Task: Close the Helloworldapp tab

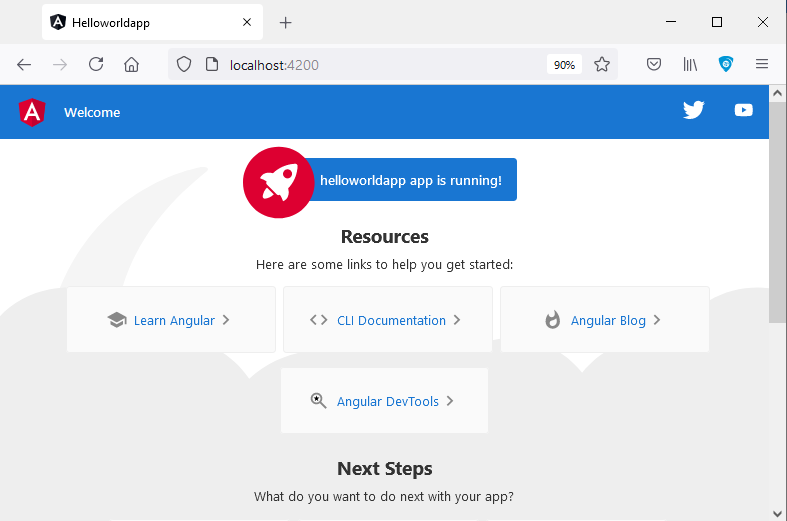Action: pos(246,22)
